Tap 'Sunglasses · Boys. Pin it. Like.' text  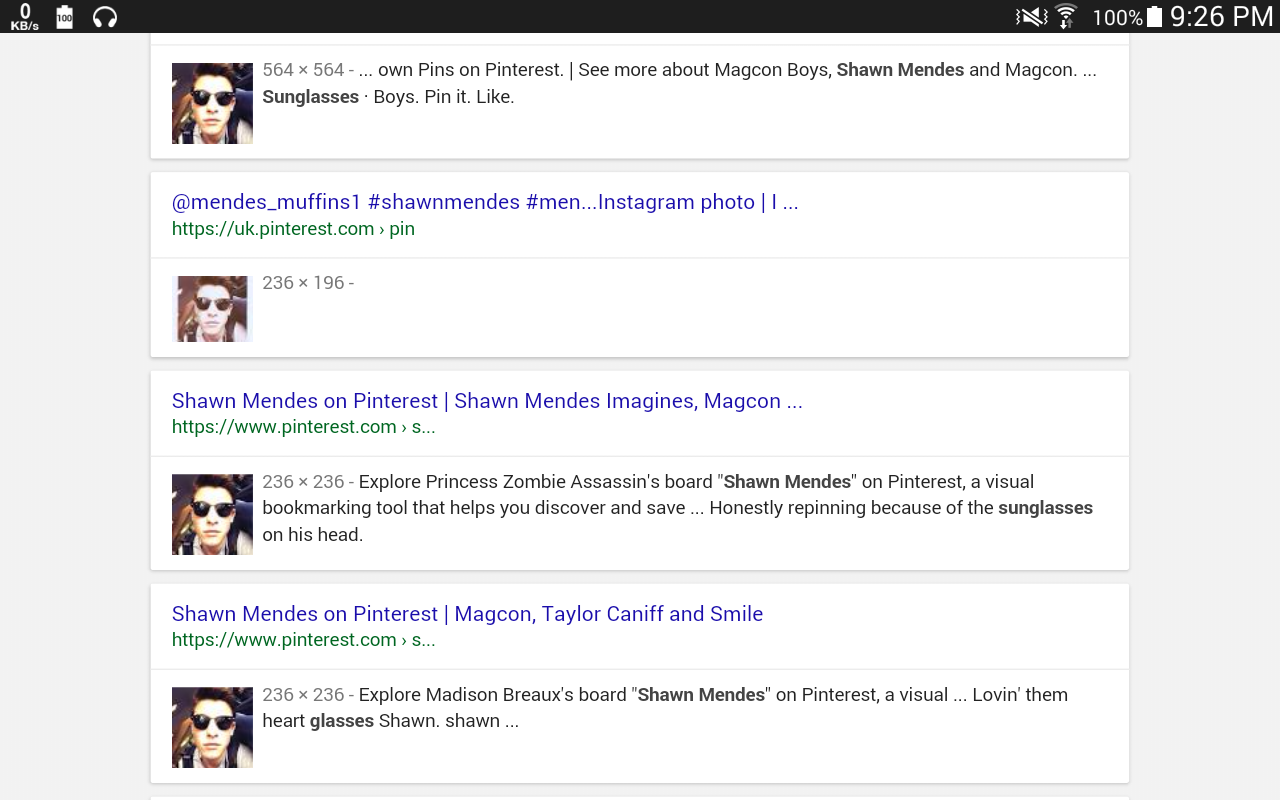[388, 97]
